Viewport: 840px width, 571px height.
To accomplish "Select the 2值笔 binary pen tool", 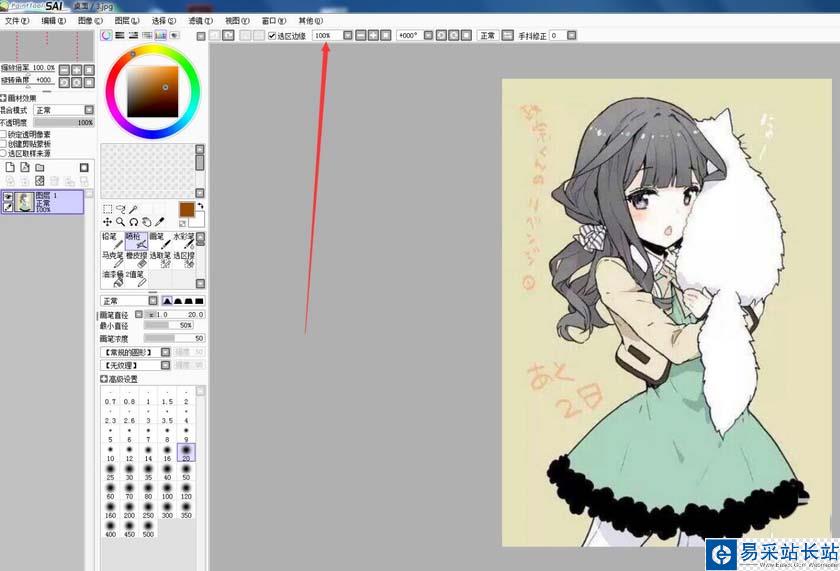I will point(136,278).
